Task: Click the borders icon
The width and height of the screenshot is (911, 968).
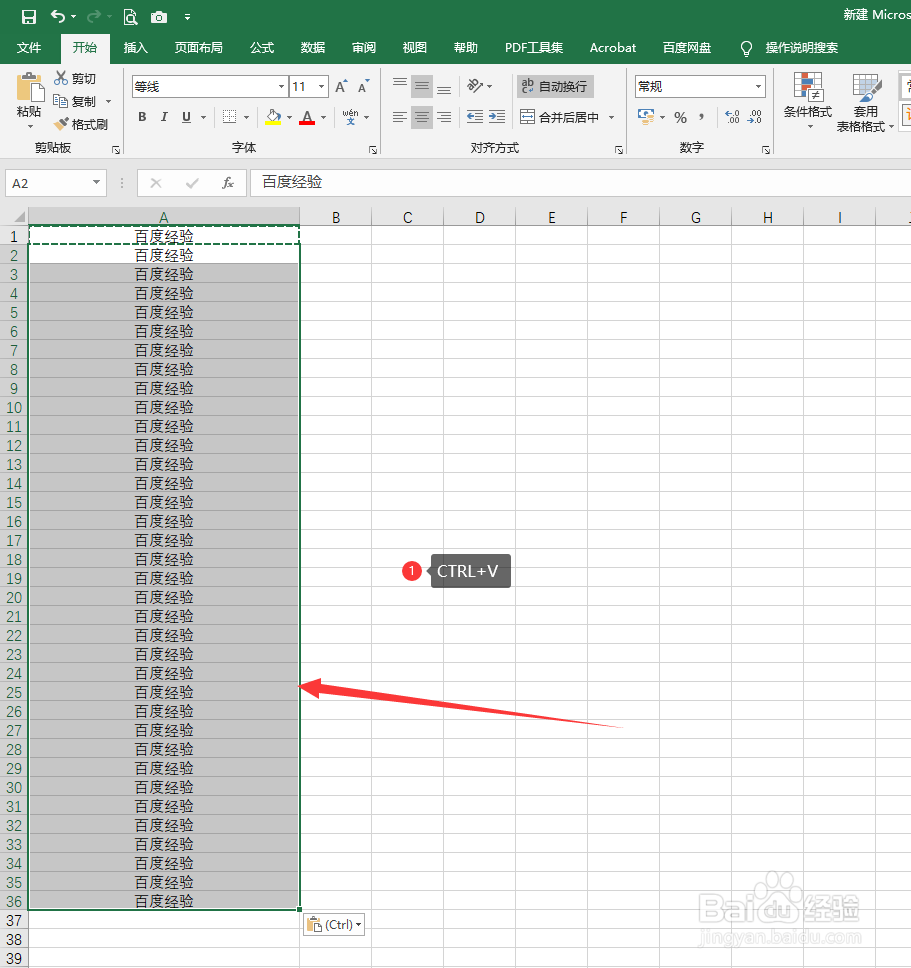Action: click(229, 117)
